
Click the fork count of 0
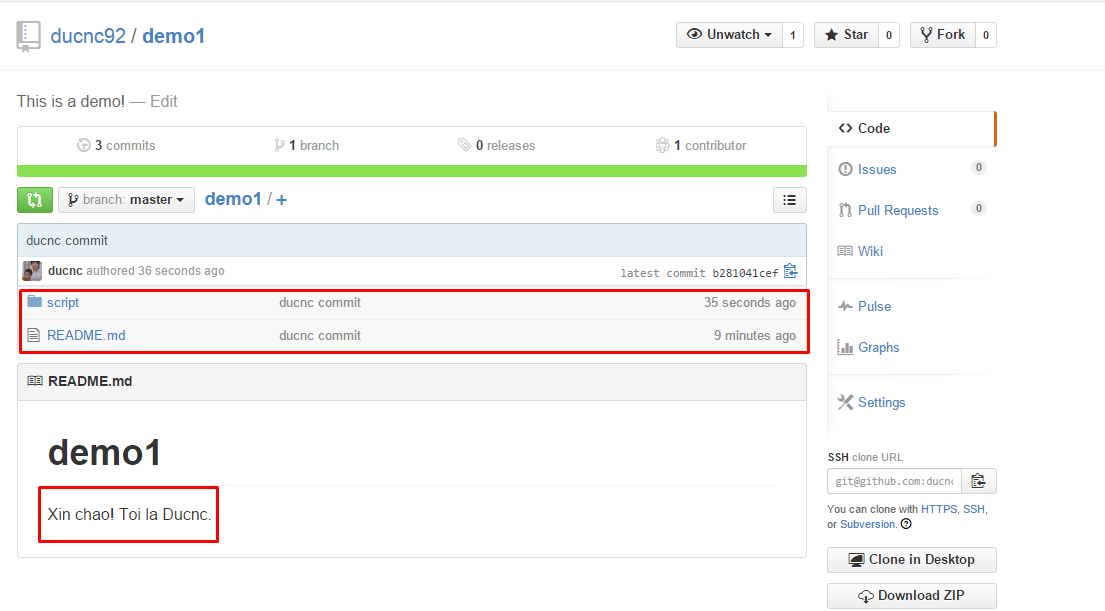[986, 35]
